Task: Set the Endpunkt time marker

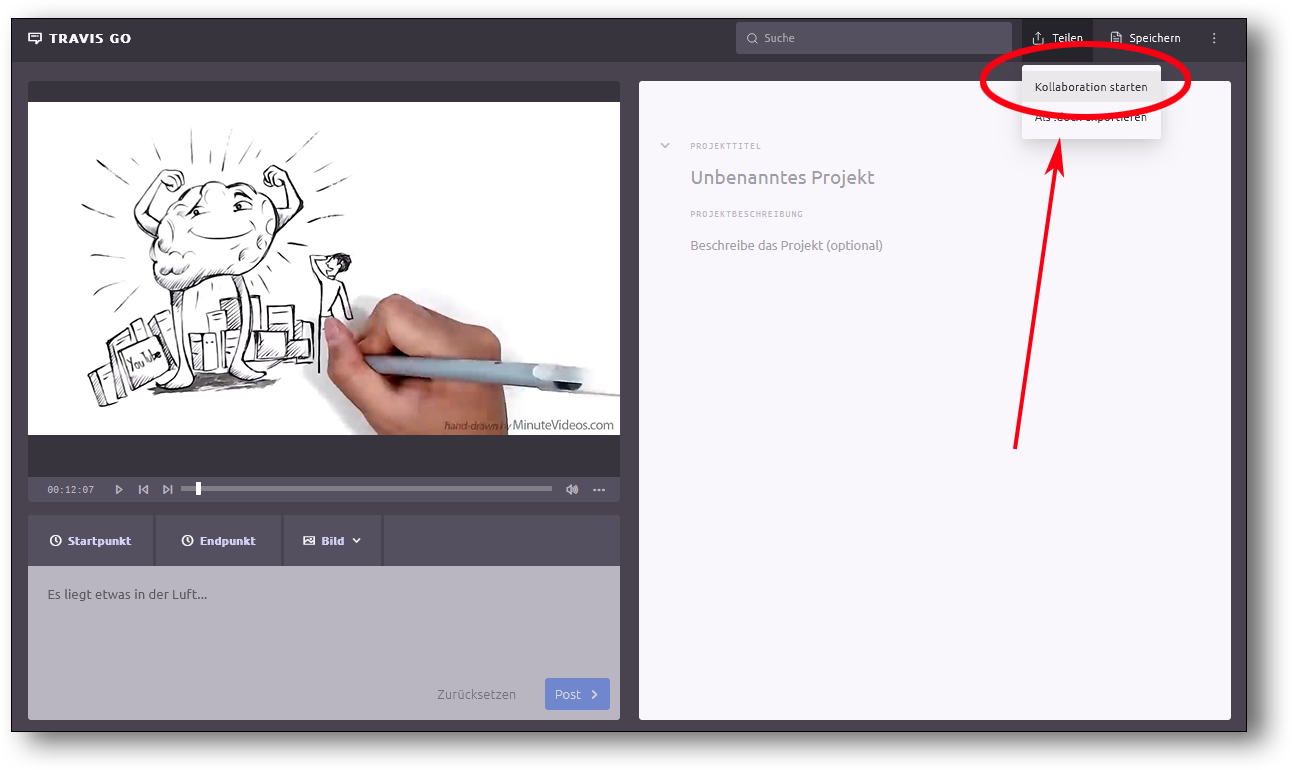Action: point(218,541)
